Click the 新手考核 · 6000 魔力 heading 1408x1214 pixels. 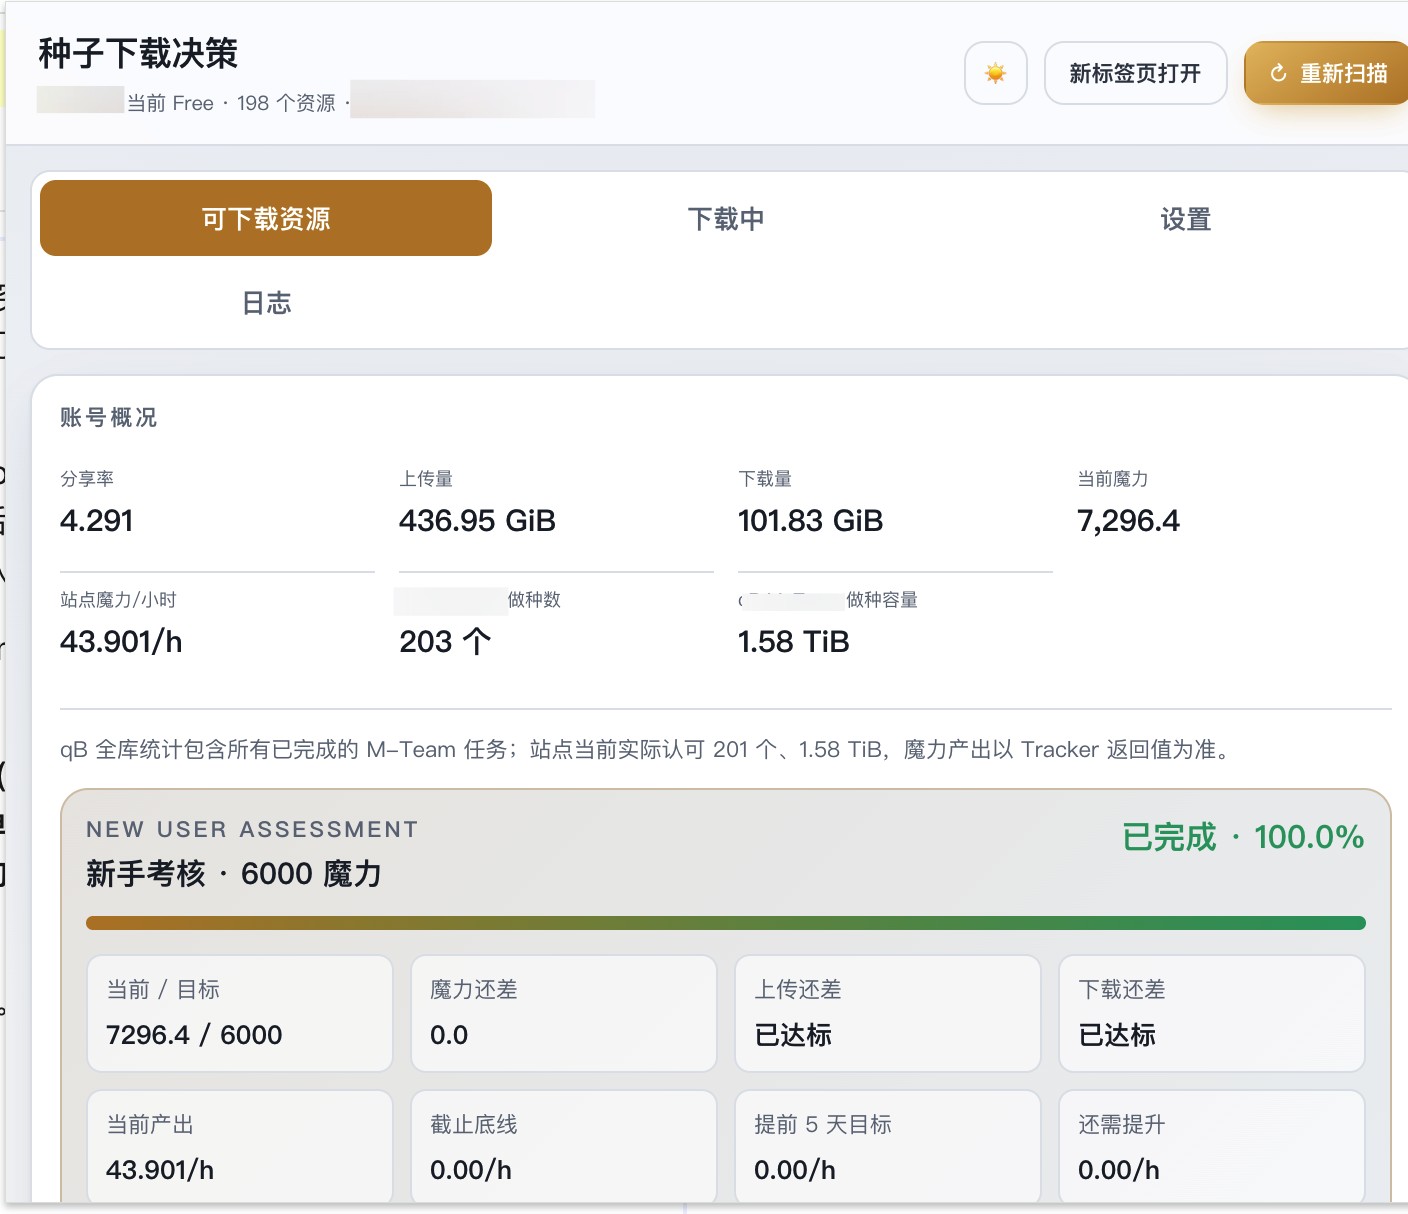(x=234, y=873)
